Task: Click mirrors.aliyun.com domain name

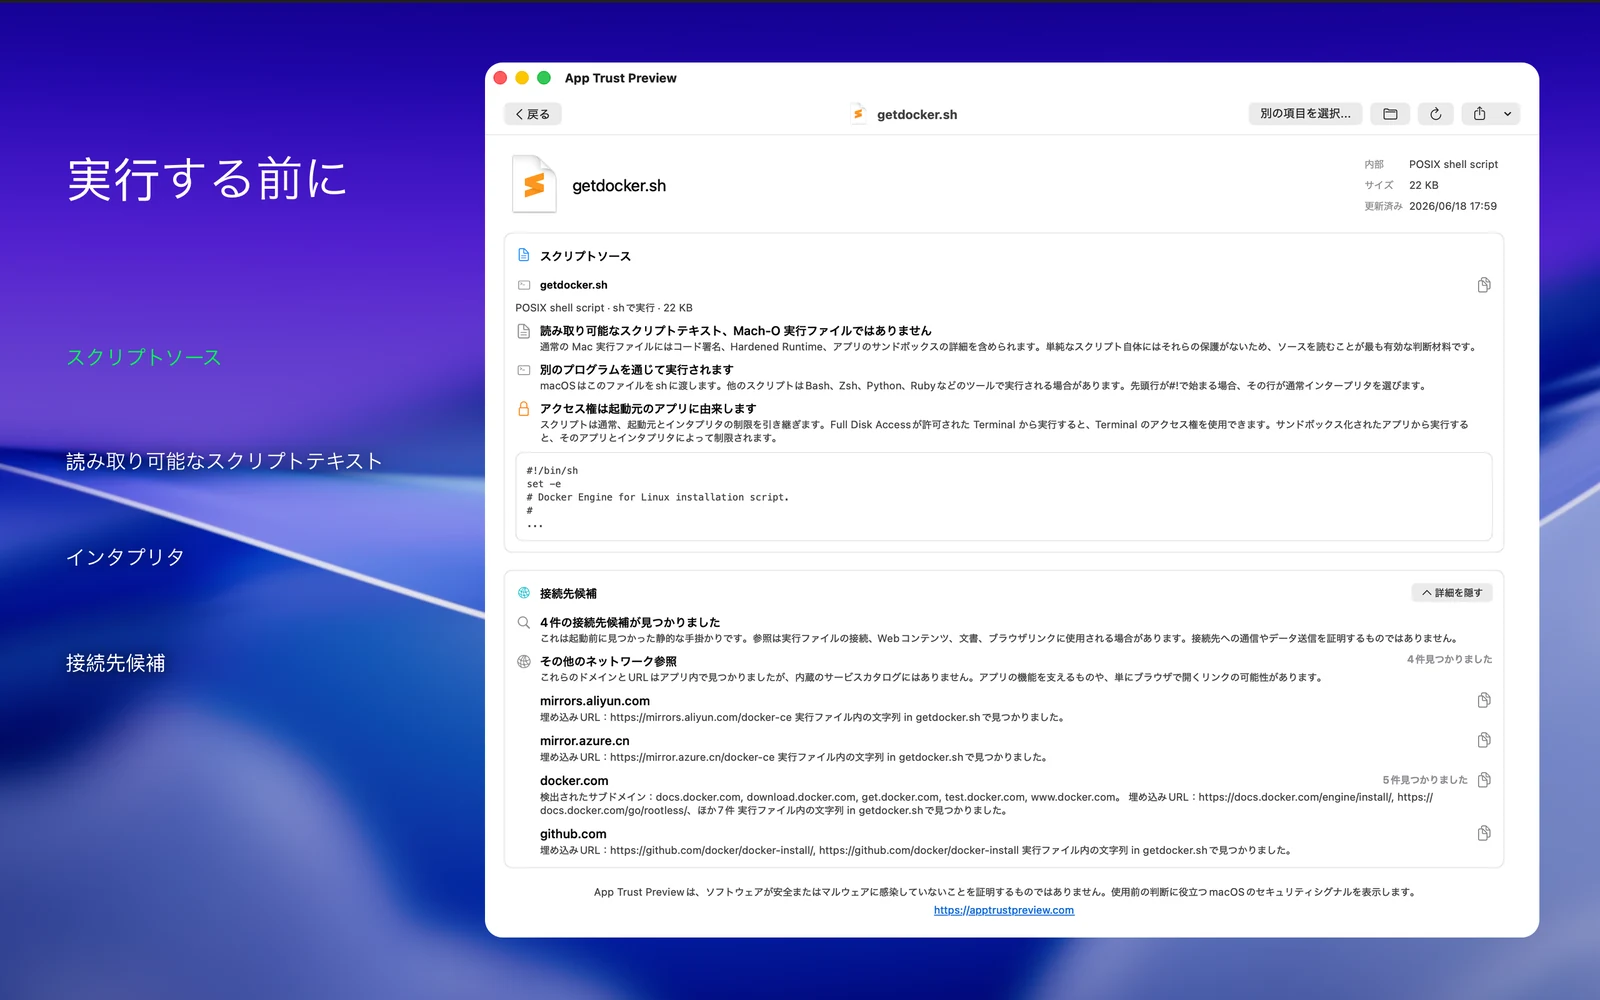Action: coord(595,701)
